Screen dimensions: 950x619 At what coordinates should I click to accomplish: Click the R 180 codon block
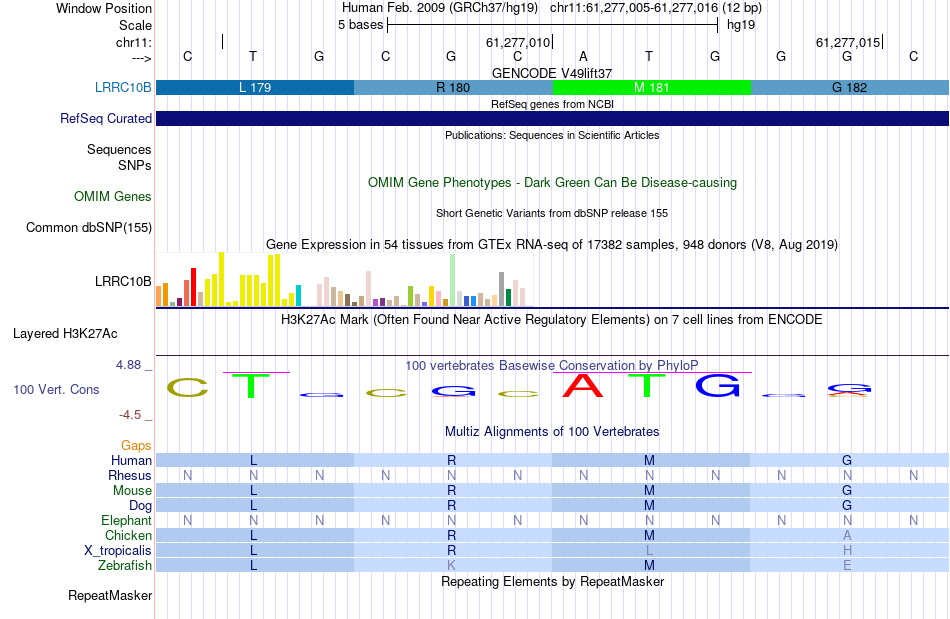tap(453, 87)
